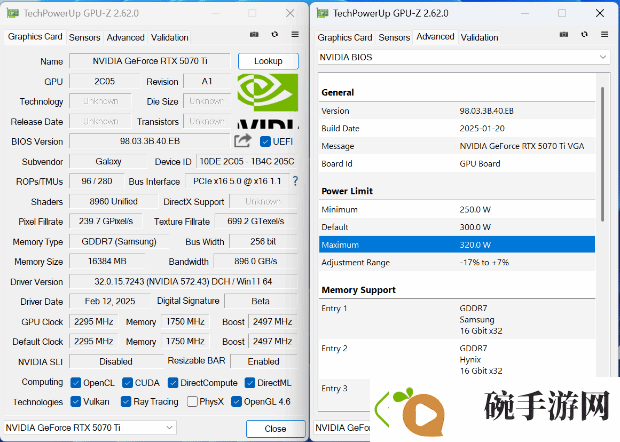This screenshot has height=442, width=620.
Task: Open the NVIDIA BIOS dropdown in Advanced tab
Action: (x=464, y=57)
